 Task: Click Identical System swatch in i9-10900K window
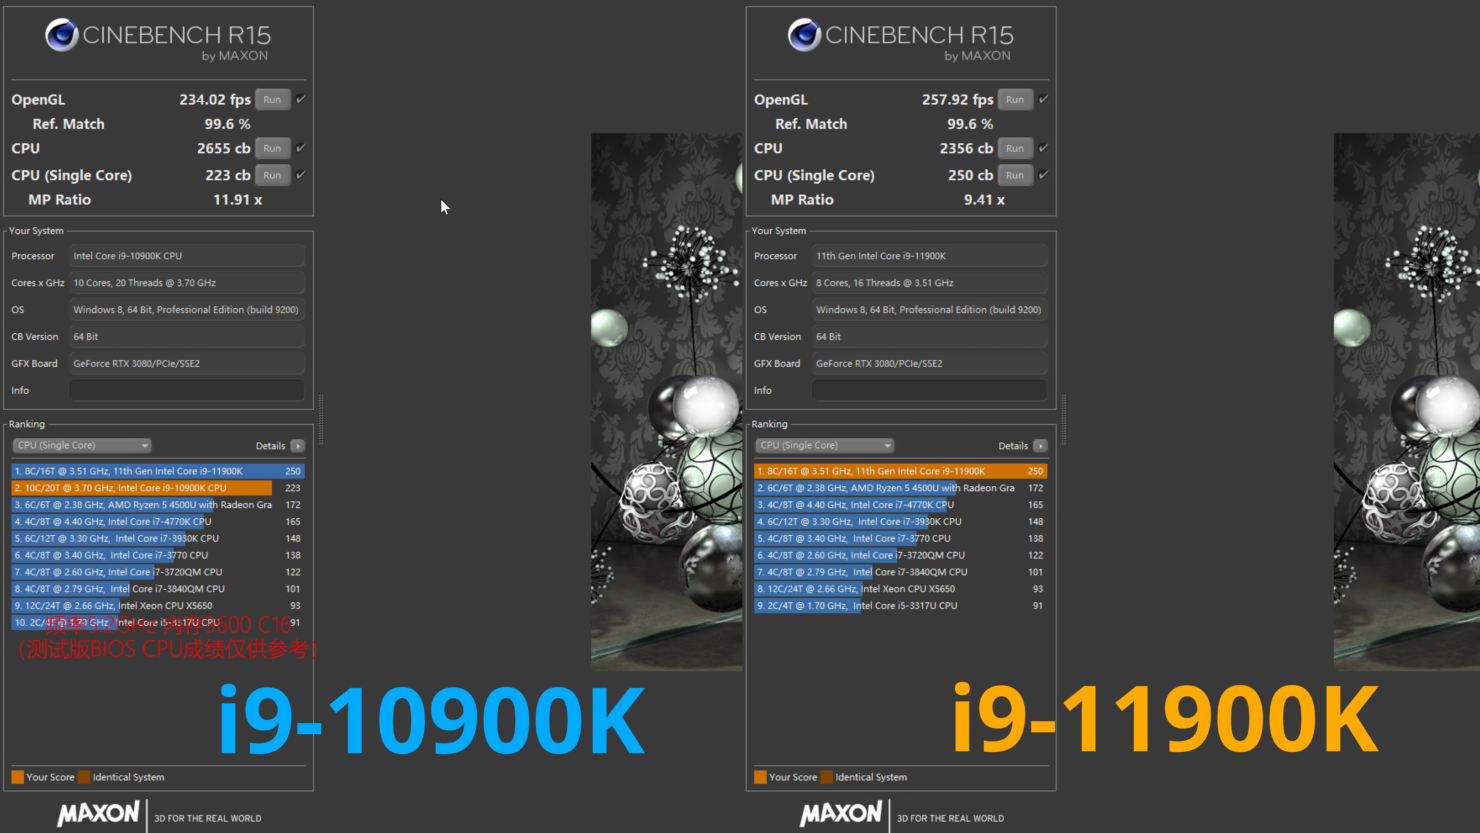pyautogui.click(x=84, y=777)
